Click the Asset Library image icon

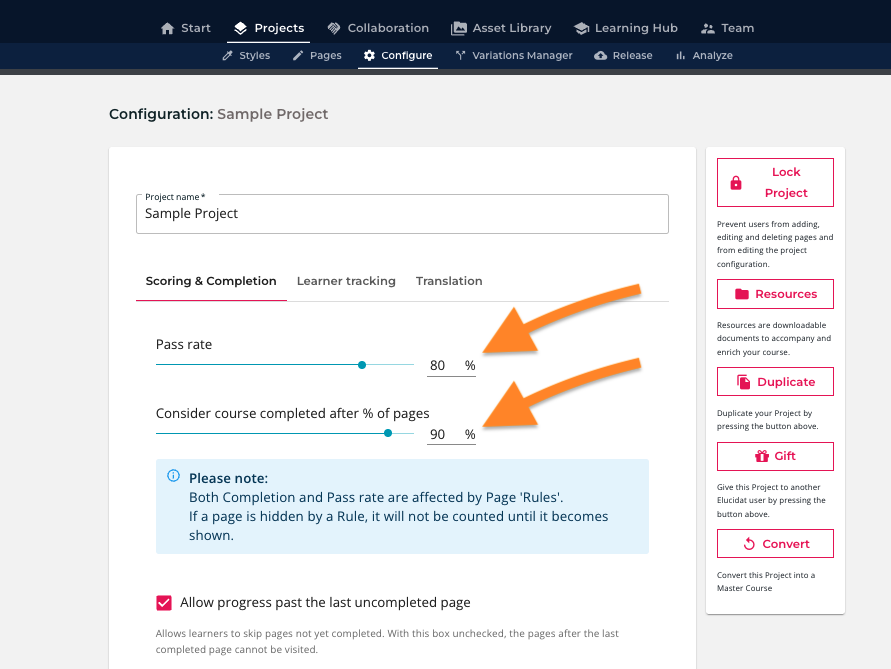459,28
